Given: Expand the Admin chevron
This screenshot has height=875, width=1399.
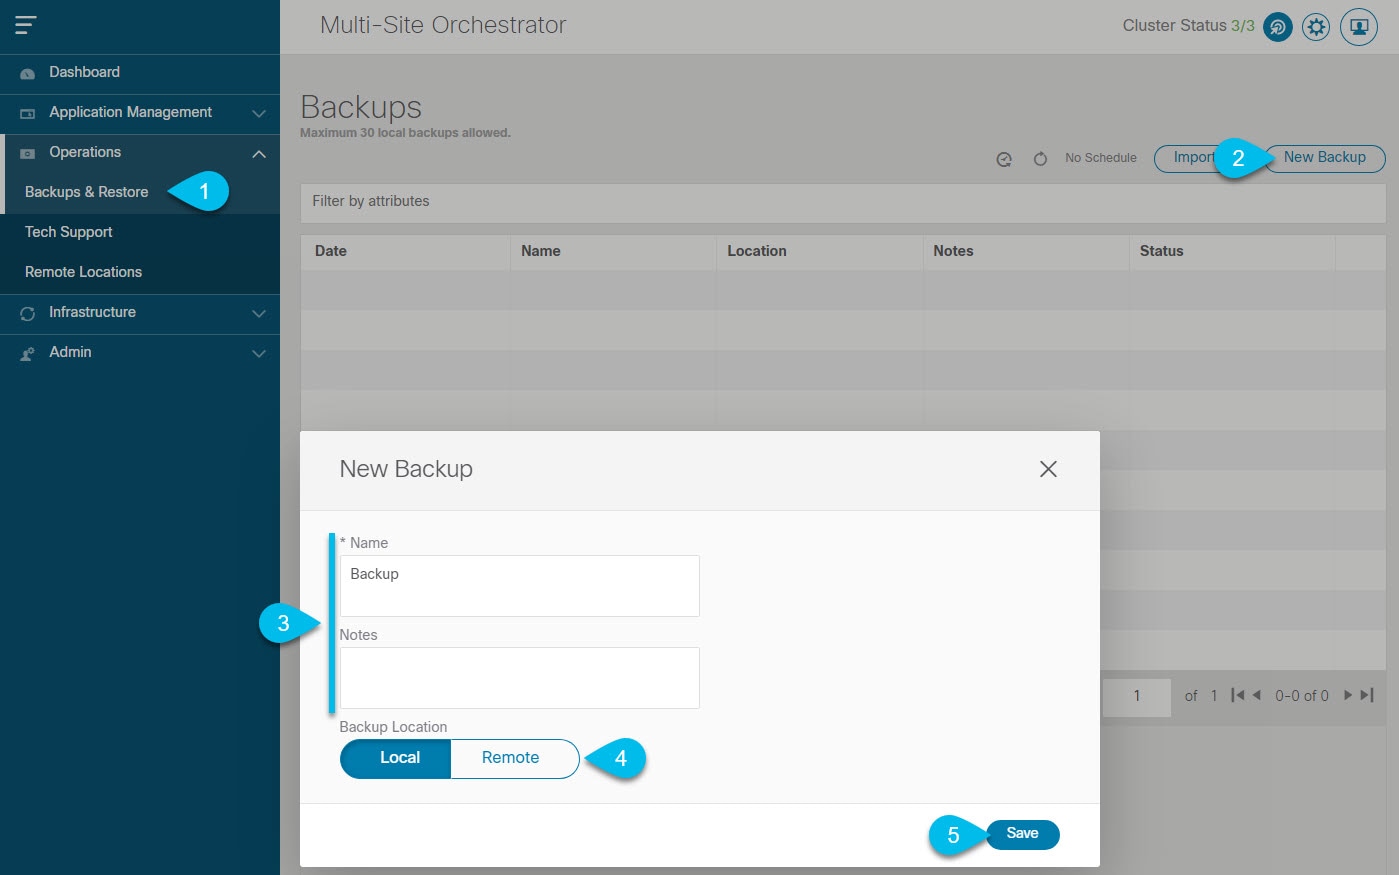Looking at the screenshot, I should coord(259,353).
